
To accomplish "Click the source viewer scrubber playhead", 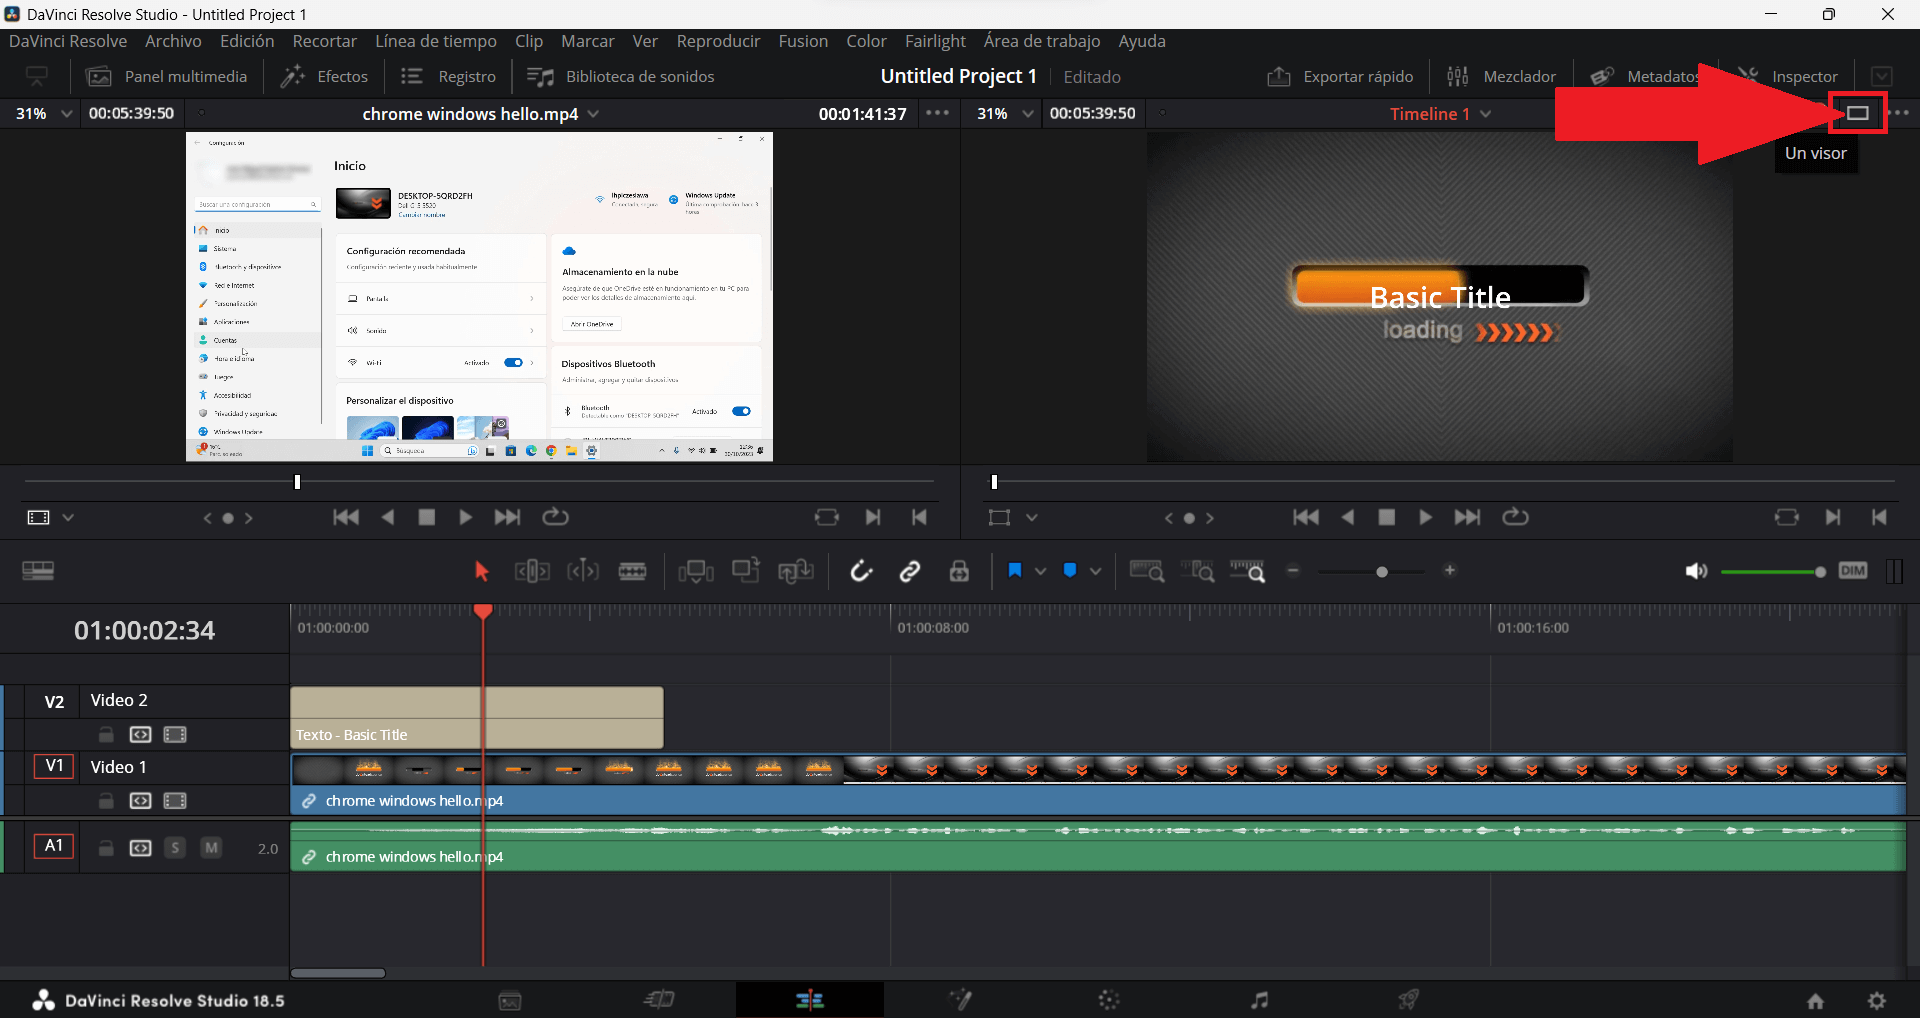I will [297, 482].
